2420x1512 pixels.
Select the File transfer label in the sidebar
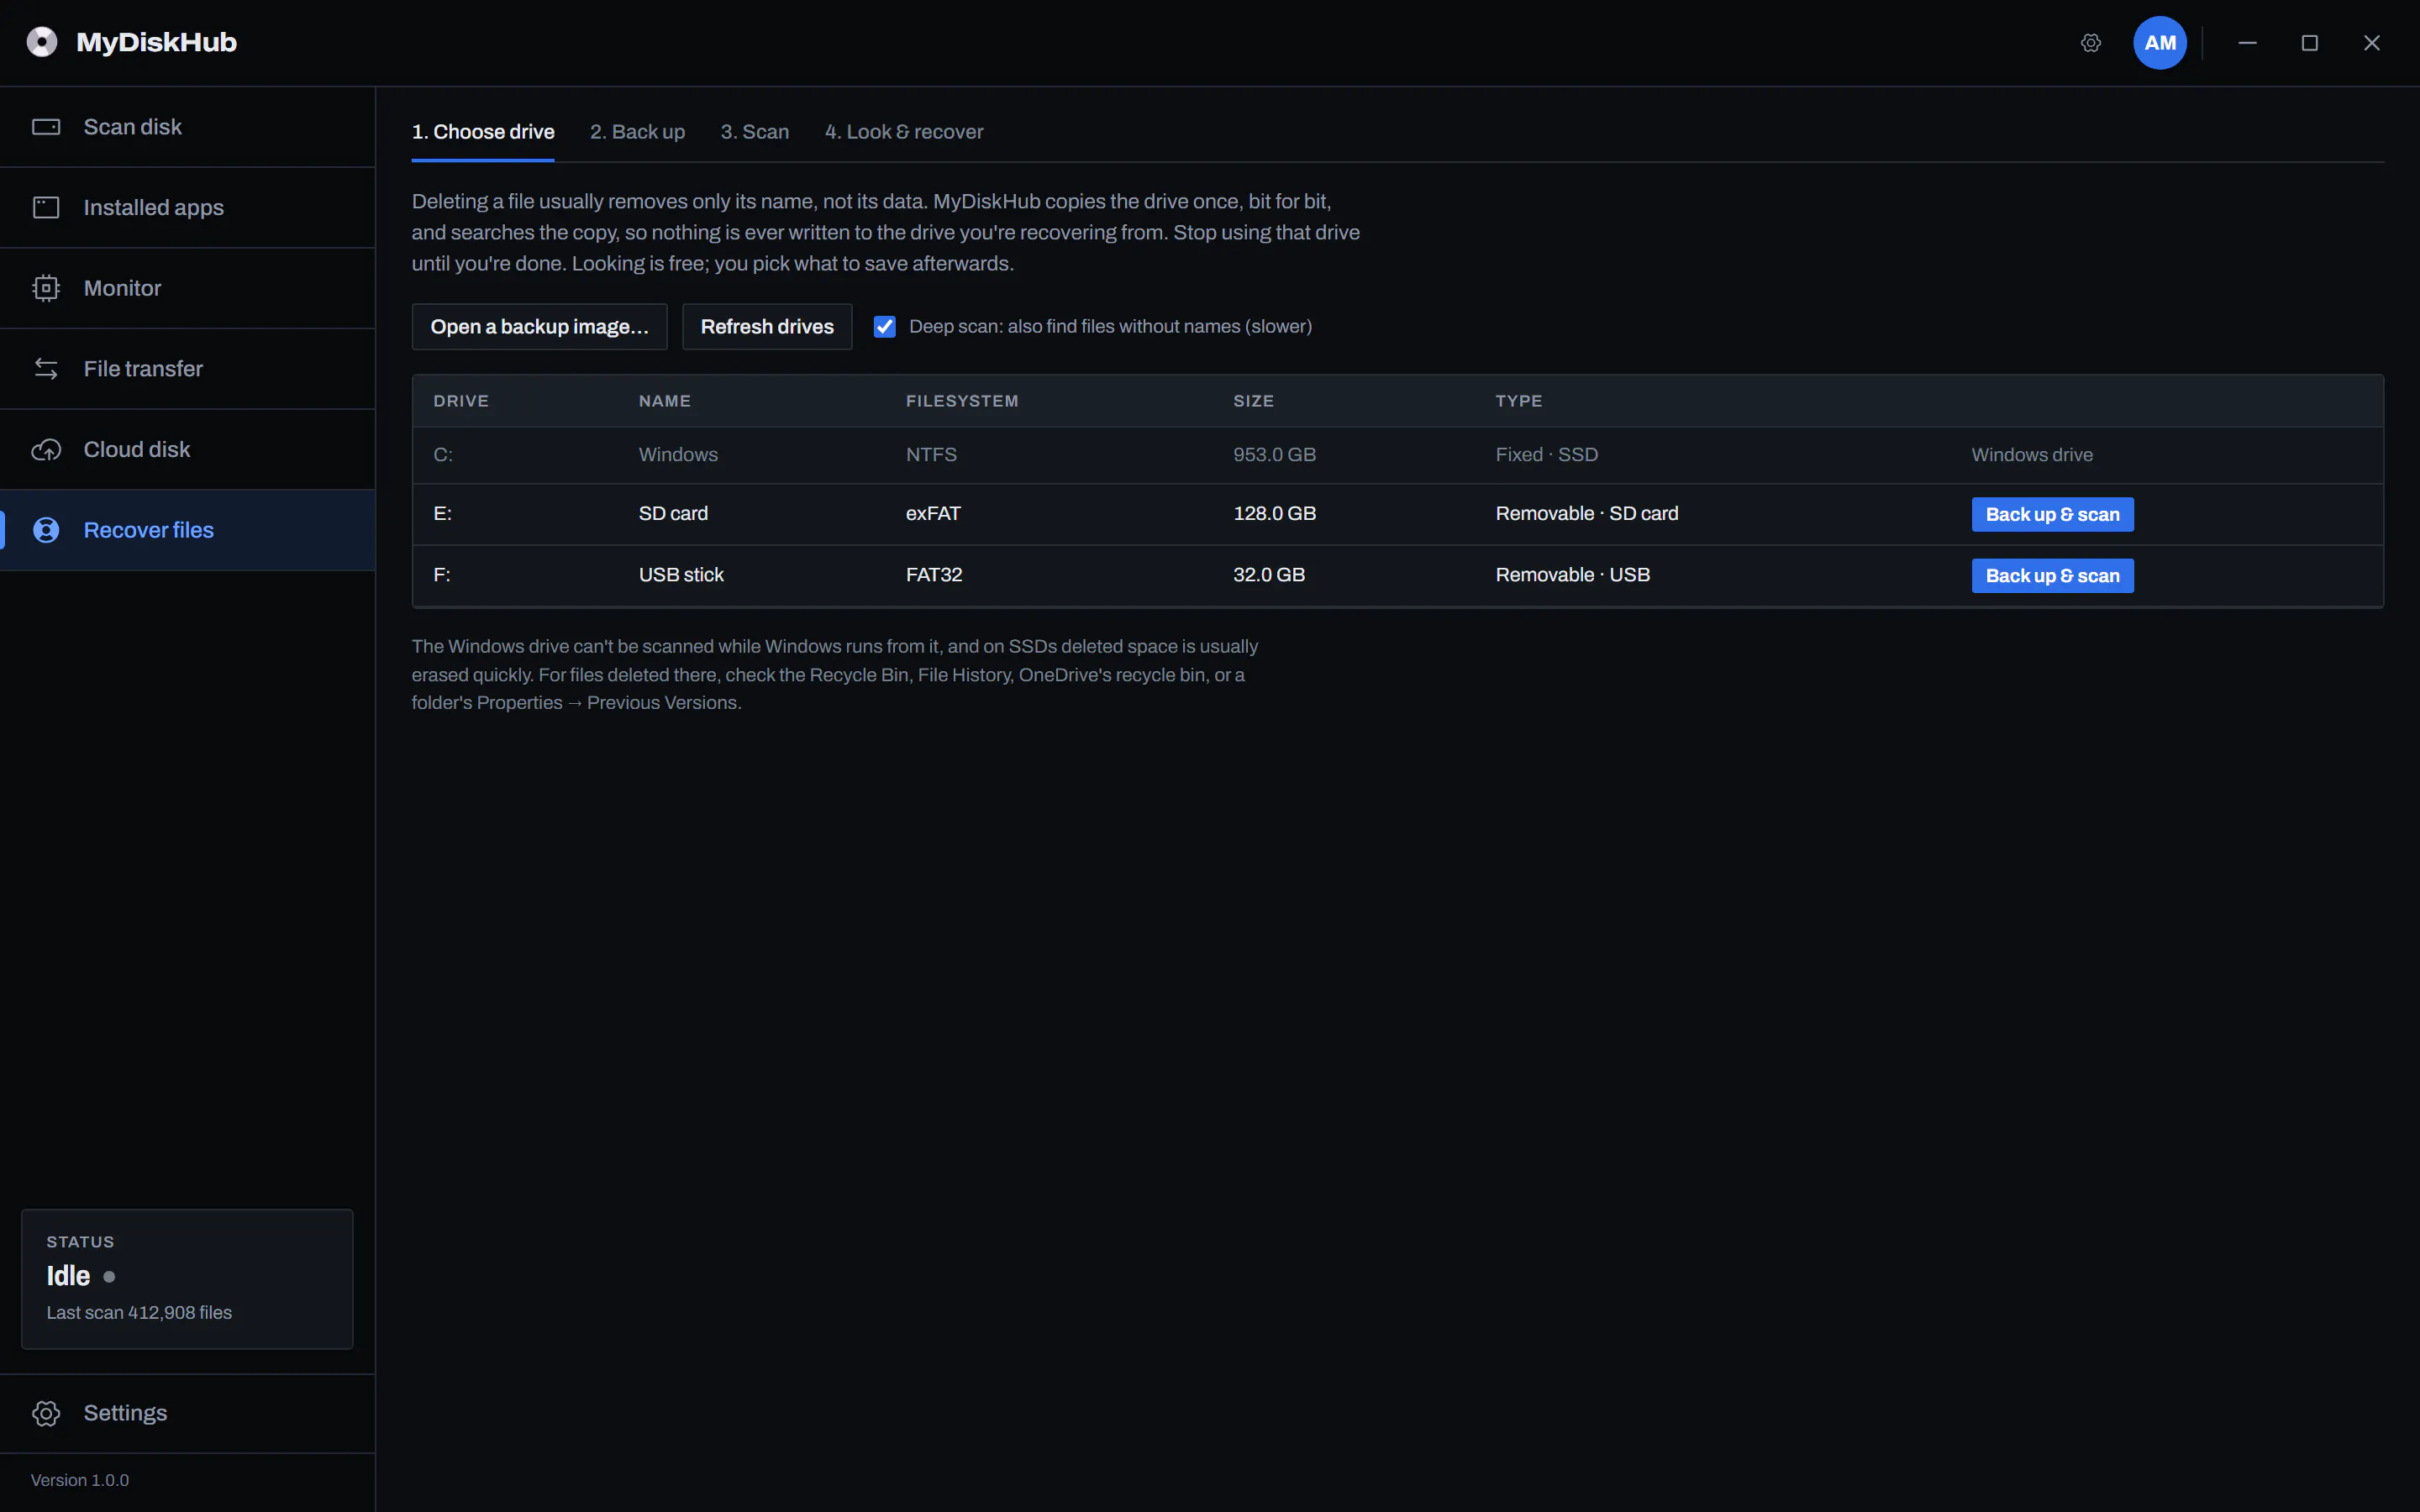143,369
